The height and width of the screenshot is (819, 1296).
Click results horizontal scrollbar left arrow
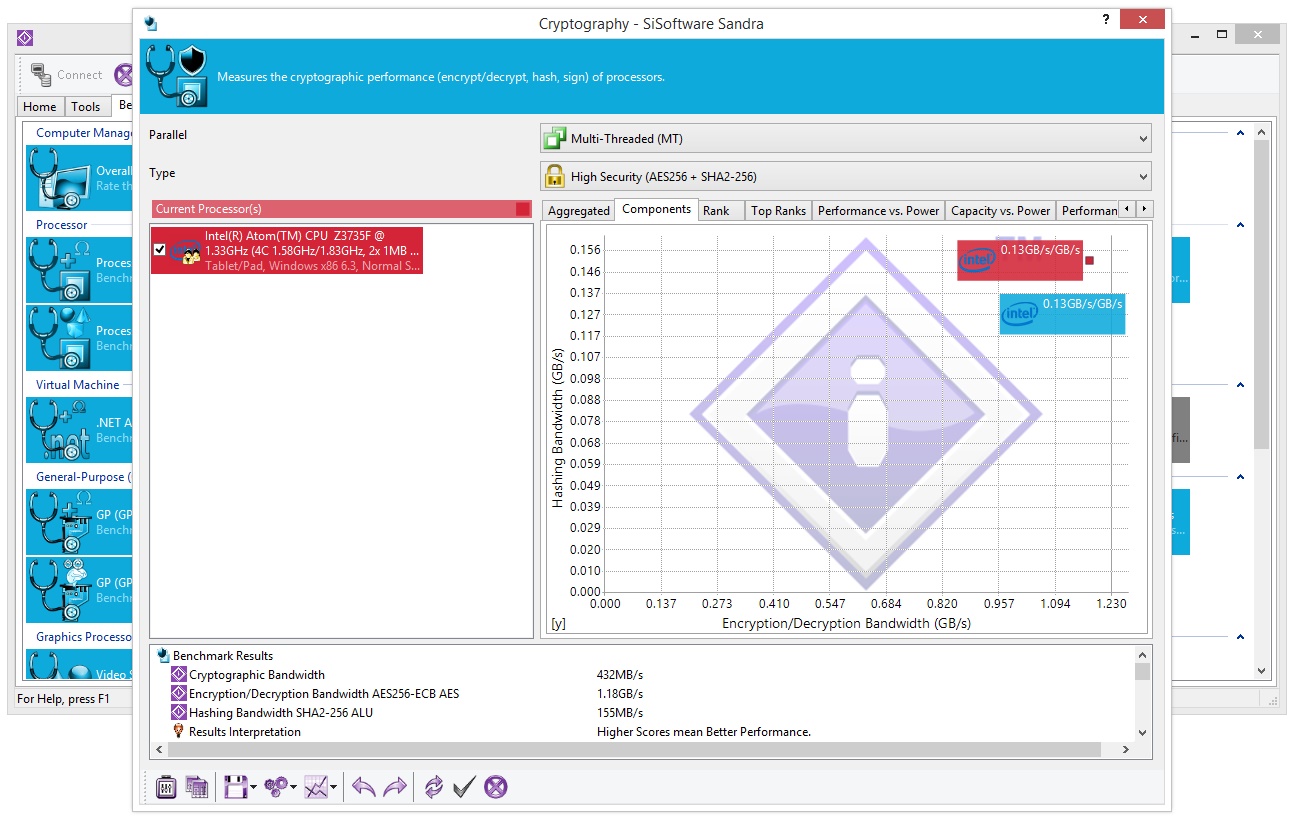(x=158, y=750)
